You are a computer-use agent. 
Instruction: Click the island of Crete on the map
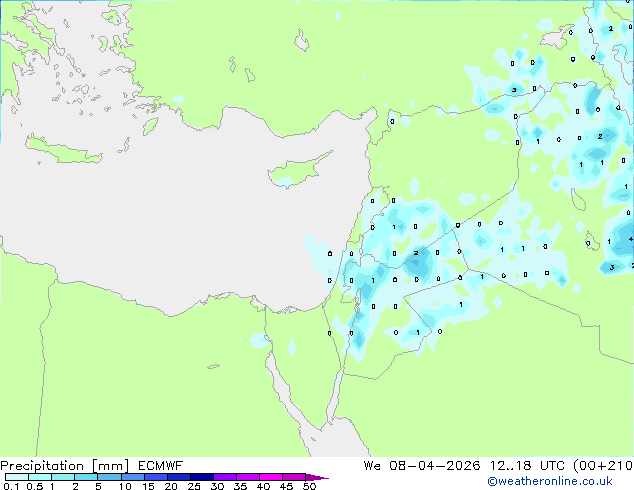(63, 150)
